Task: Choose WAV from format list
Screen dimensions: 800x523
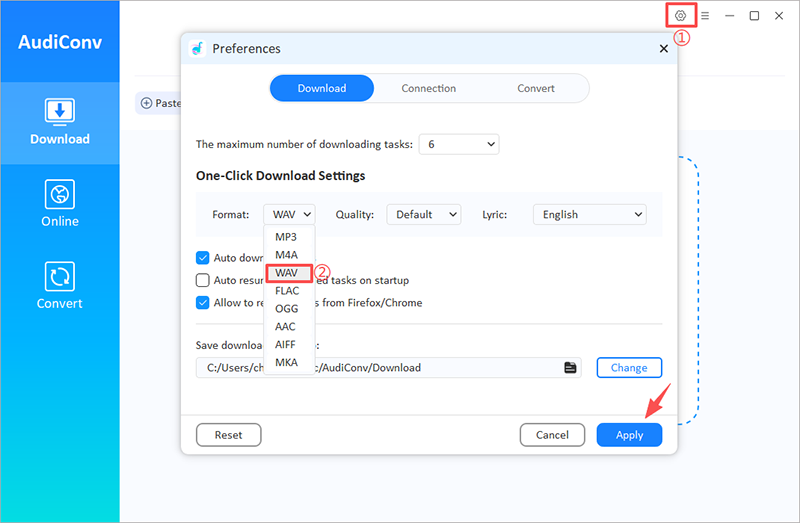Action: click(289, 273)
